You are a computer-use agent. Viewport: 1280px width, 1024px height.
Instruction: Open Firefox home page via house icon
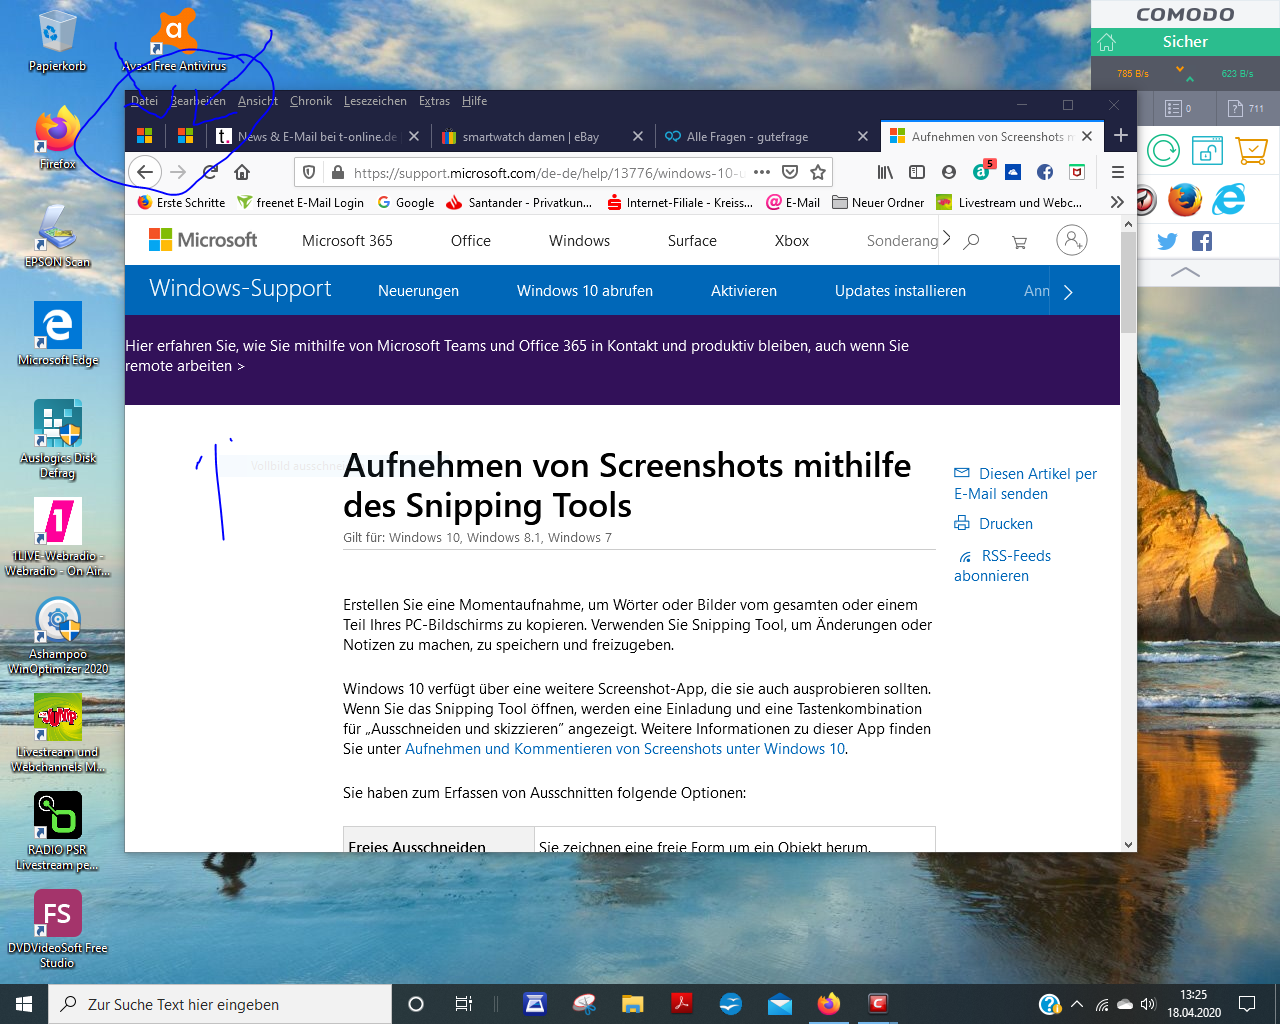coord(242,172)
